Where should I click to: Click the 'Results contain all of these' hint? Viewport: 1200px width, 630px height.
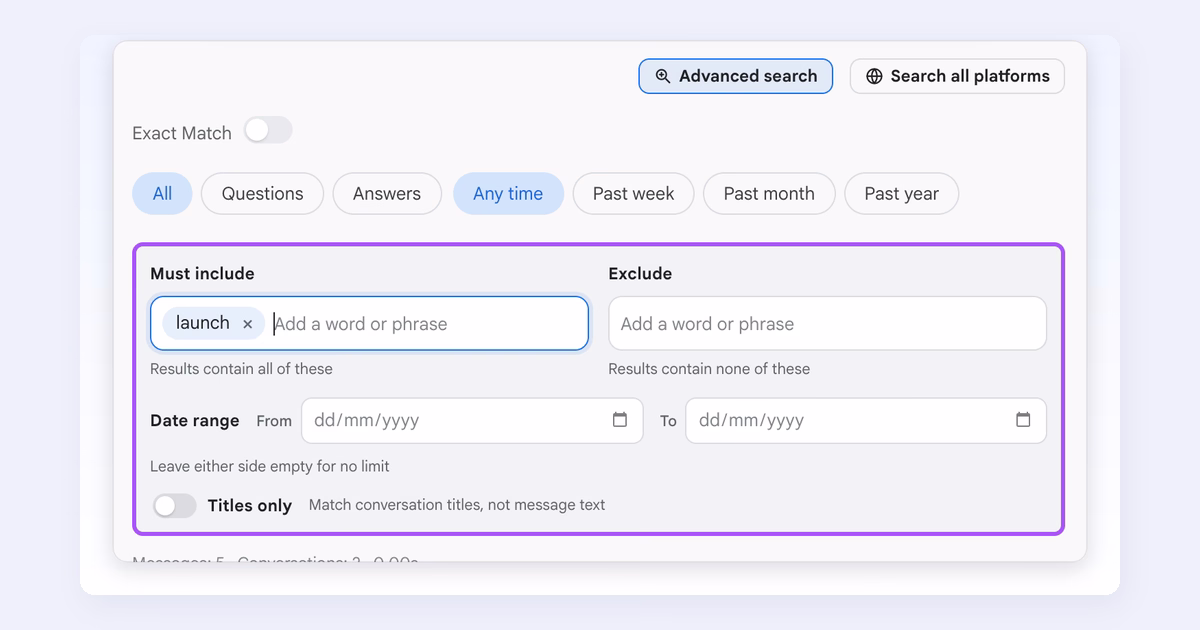pos(241,369)
